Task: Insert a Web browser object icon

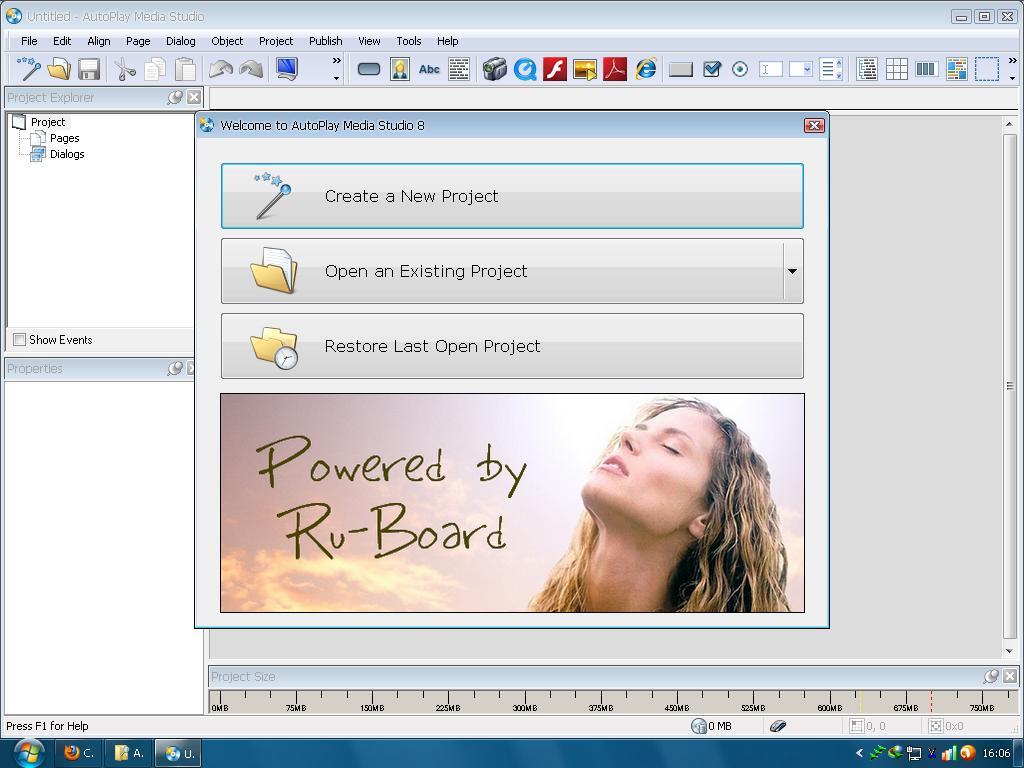Action: [x=646, y=69]
